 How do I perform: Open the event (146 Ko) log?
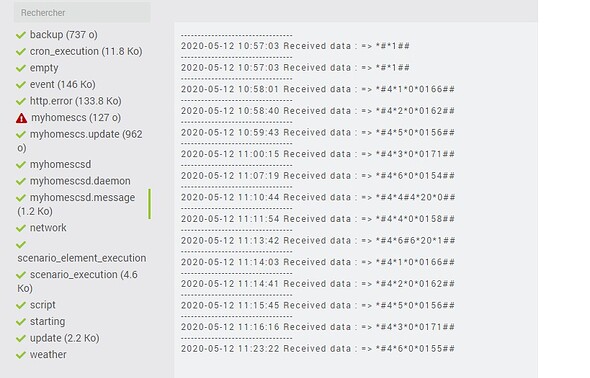click(62, 84)
